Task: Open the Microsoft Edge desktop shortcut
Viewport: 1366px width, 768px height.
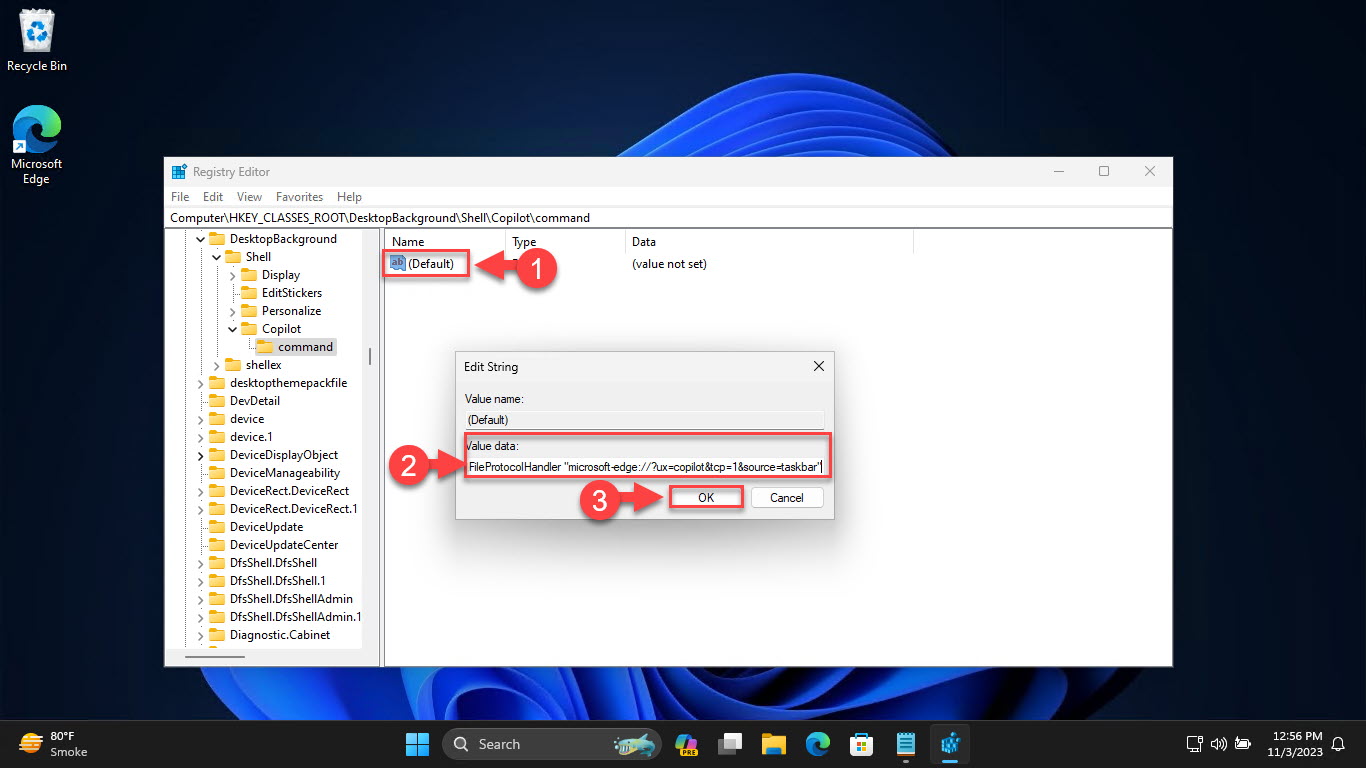Action: 36,146
